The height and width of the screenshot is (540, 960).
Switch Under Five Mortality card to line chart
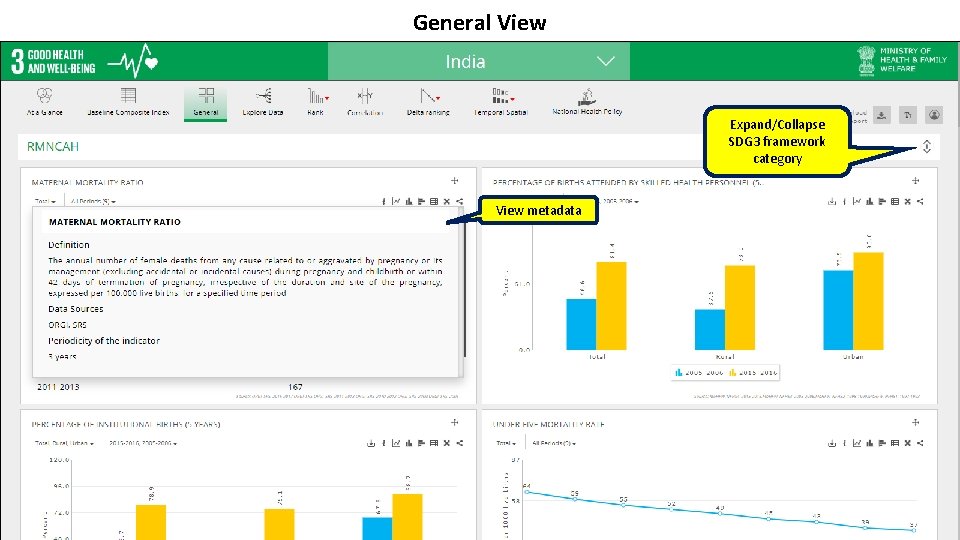[x=857, y=443]
